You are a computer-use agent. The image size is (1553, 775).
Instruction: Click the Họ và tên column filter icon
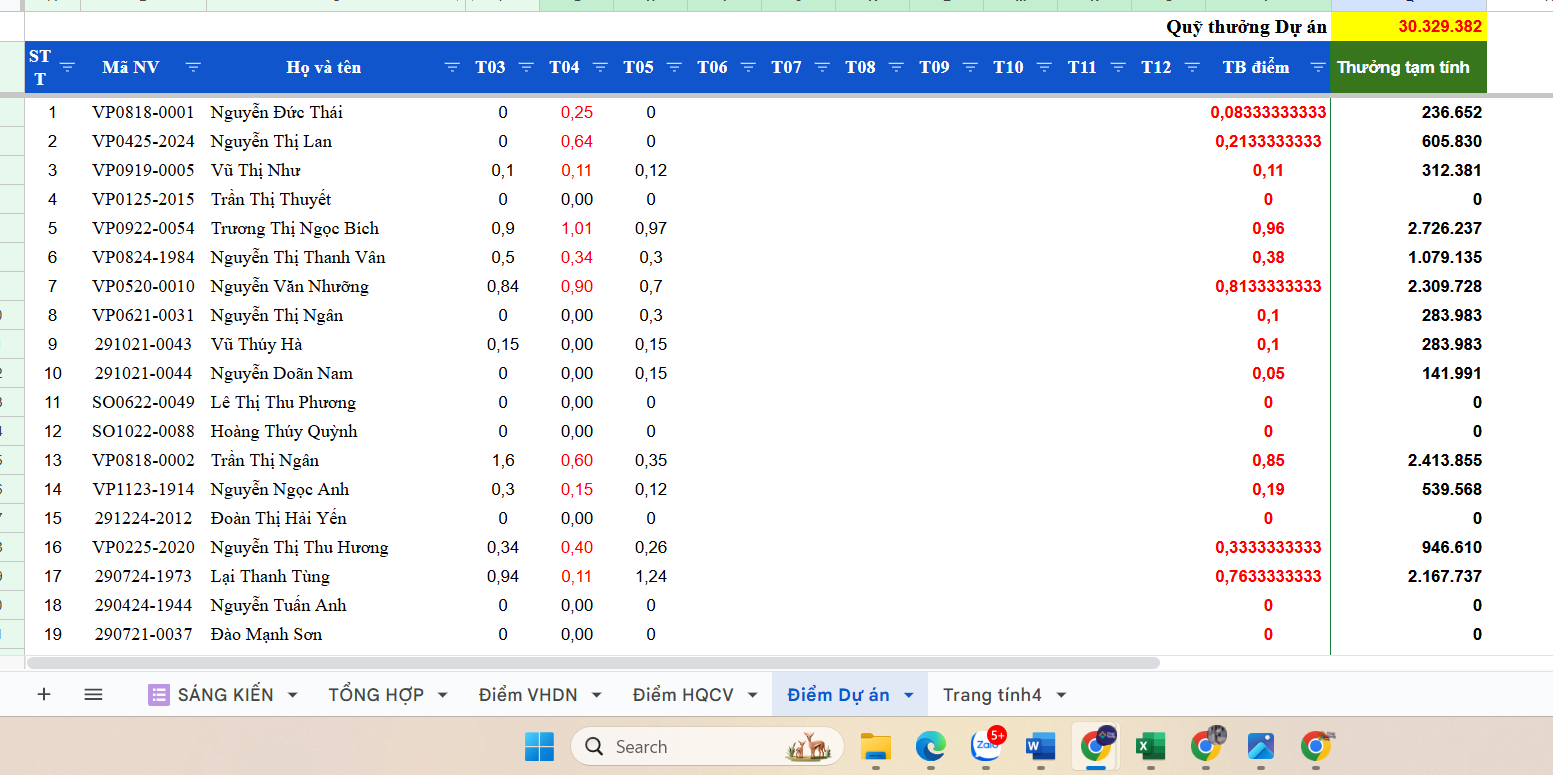[452, 67]
